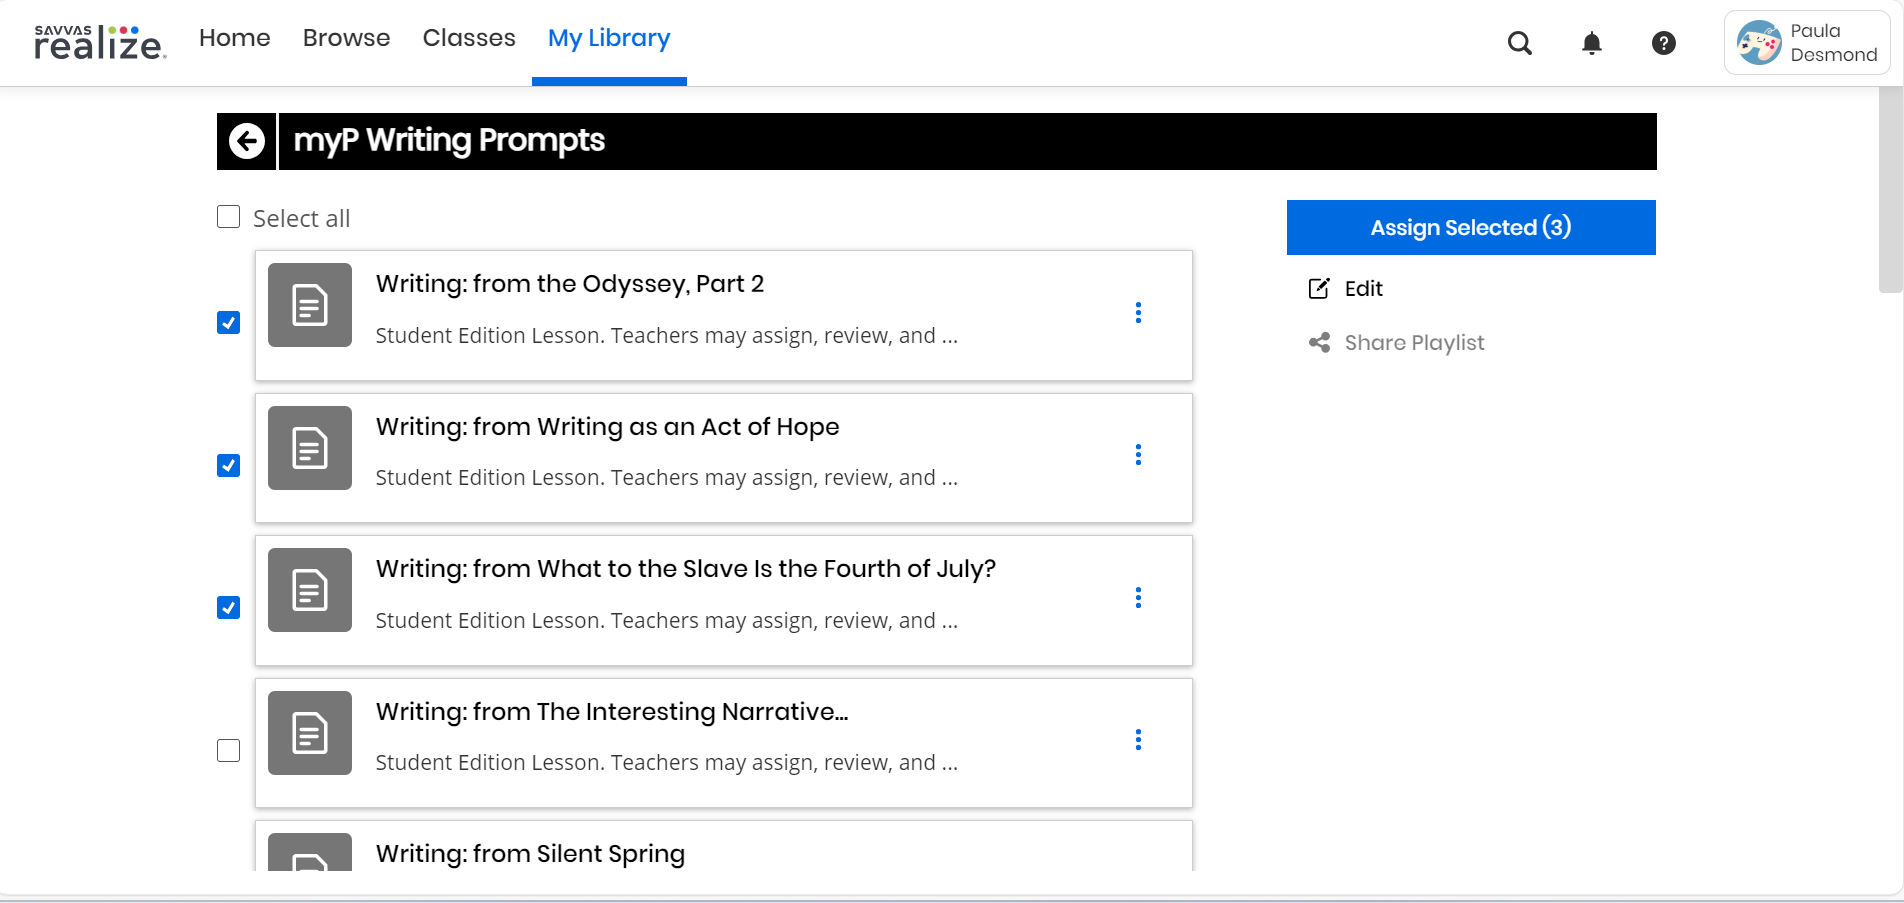Open Writing: from Writing as an Act of Hope

(608, 427)
